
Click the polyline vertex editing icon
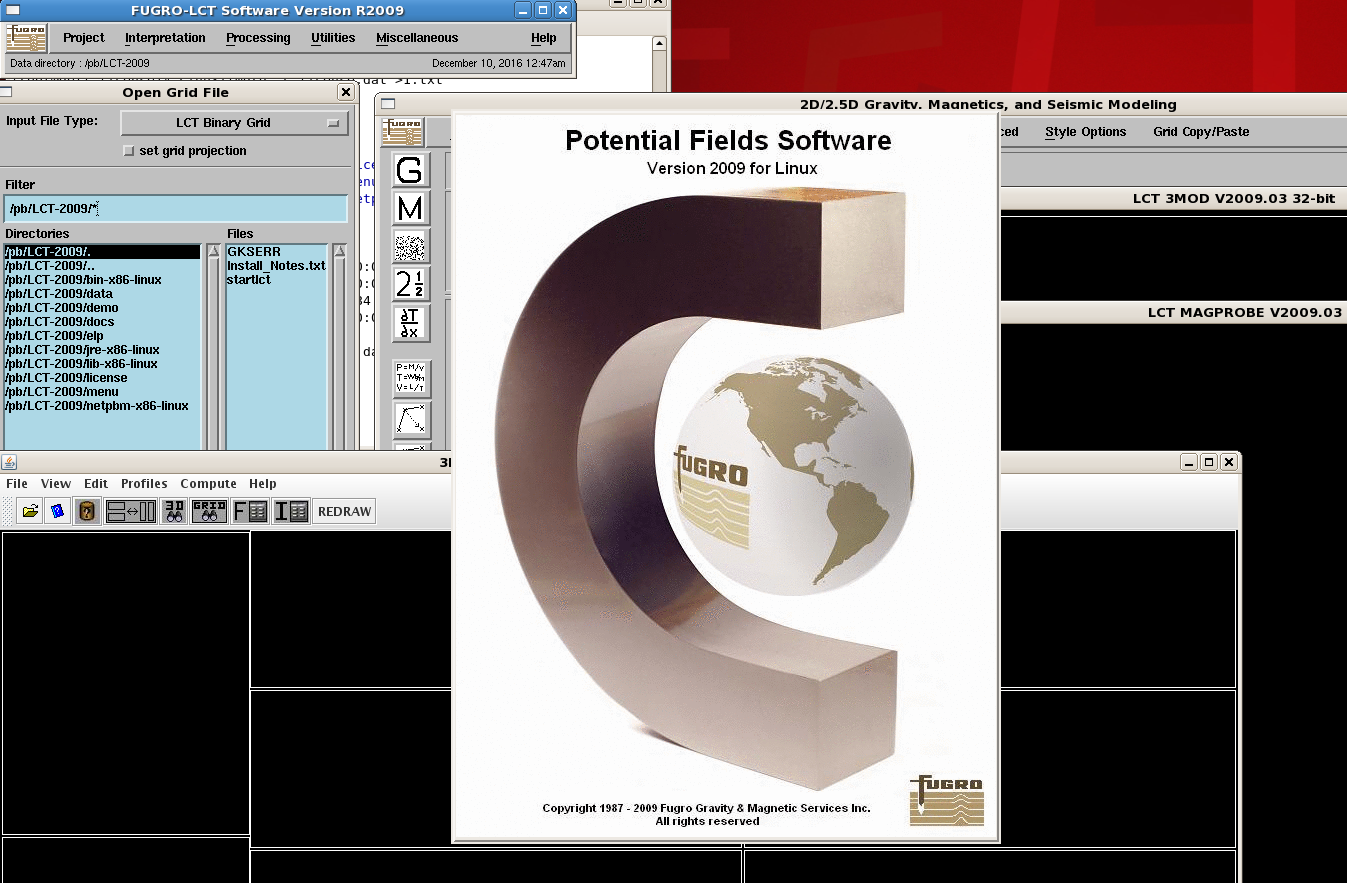[411, 419]
